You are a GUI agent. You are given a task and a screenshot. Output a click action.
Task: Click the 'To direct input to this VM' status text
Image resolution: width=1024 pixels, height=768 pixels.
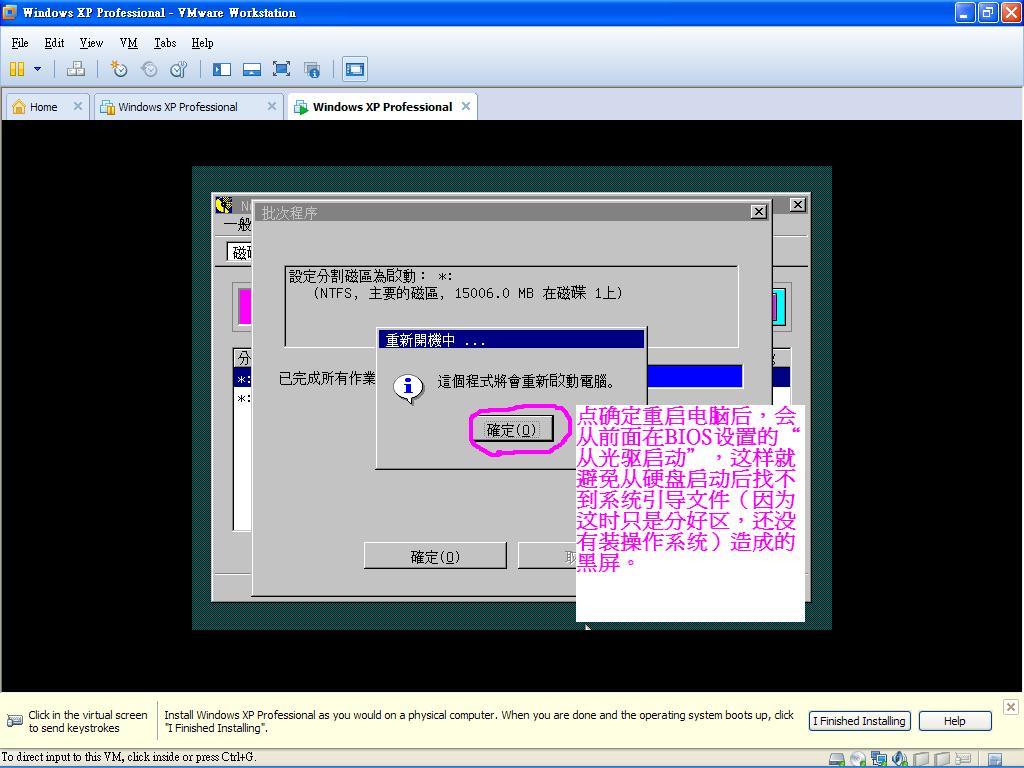click(129, 757)
